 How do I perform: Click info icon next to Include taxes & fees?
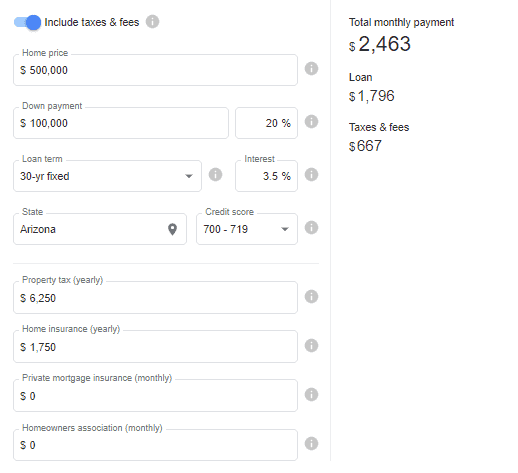point(152,22)
